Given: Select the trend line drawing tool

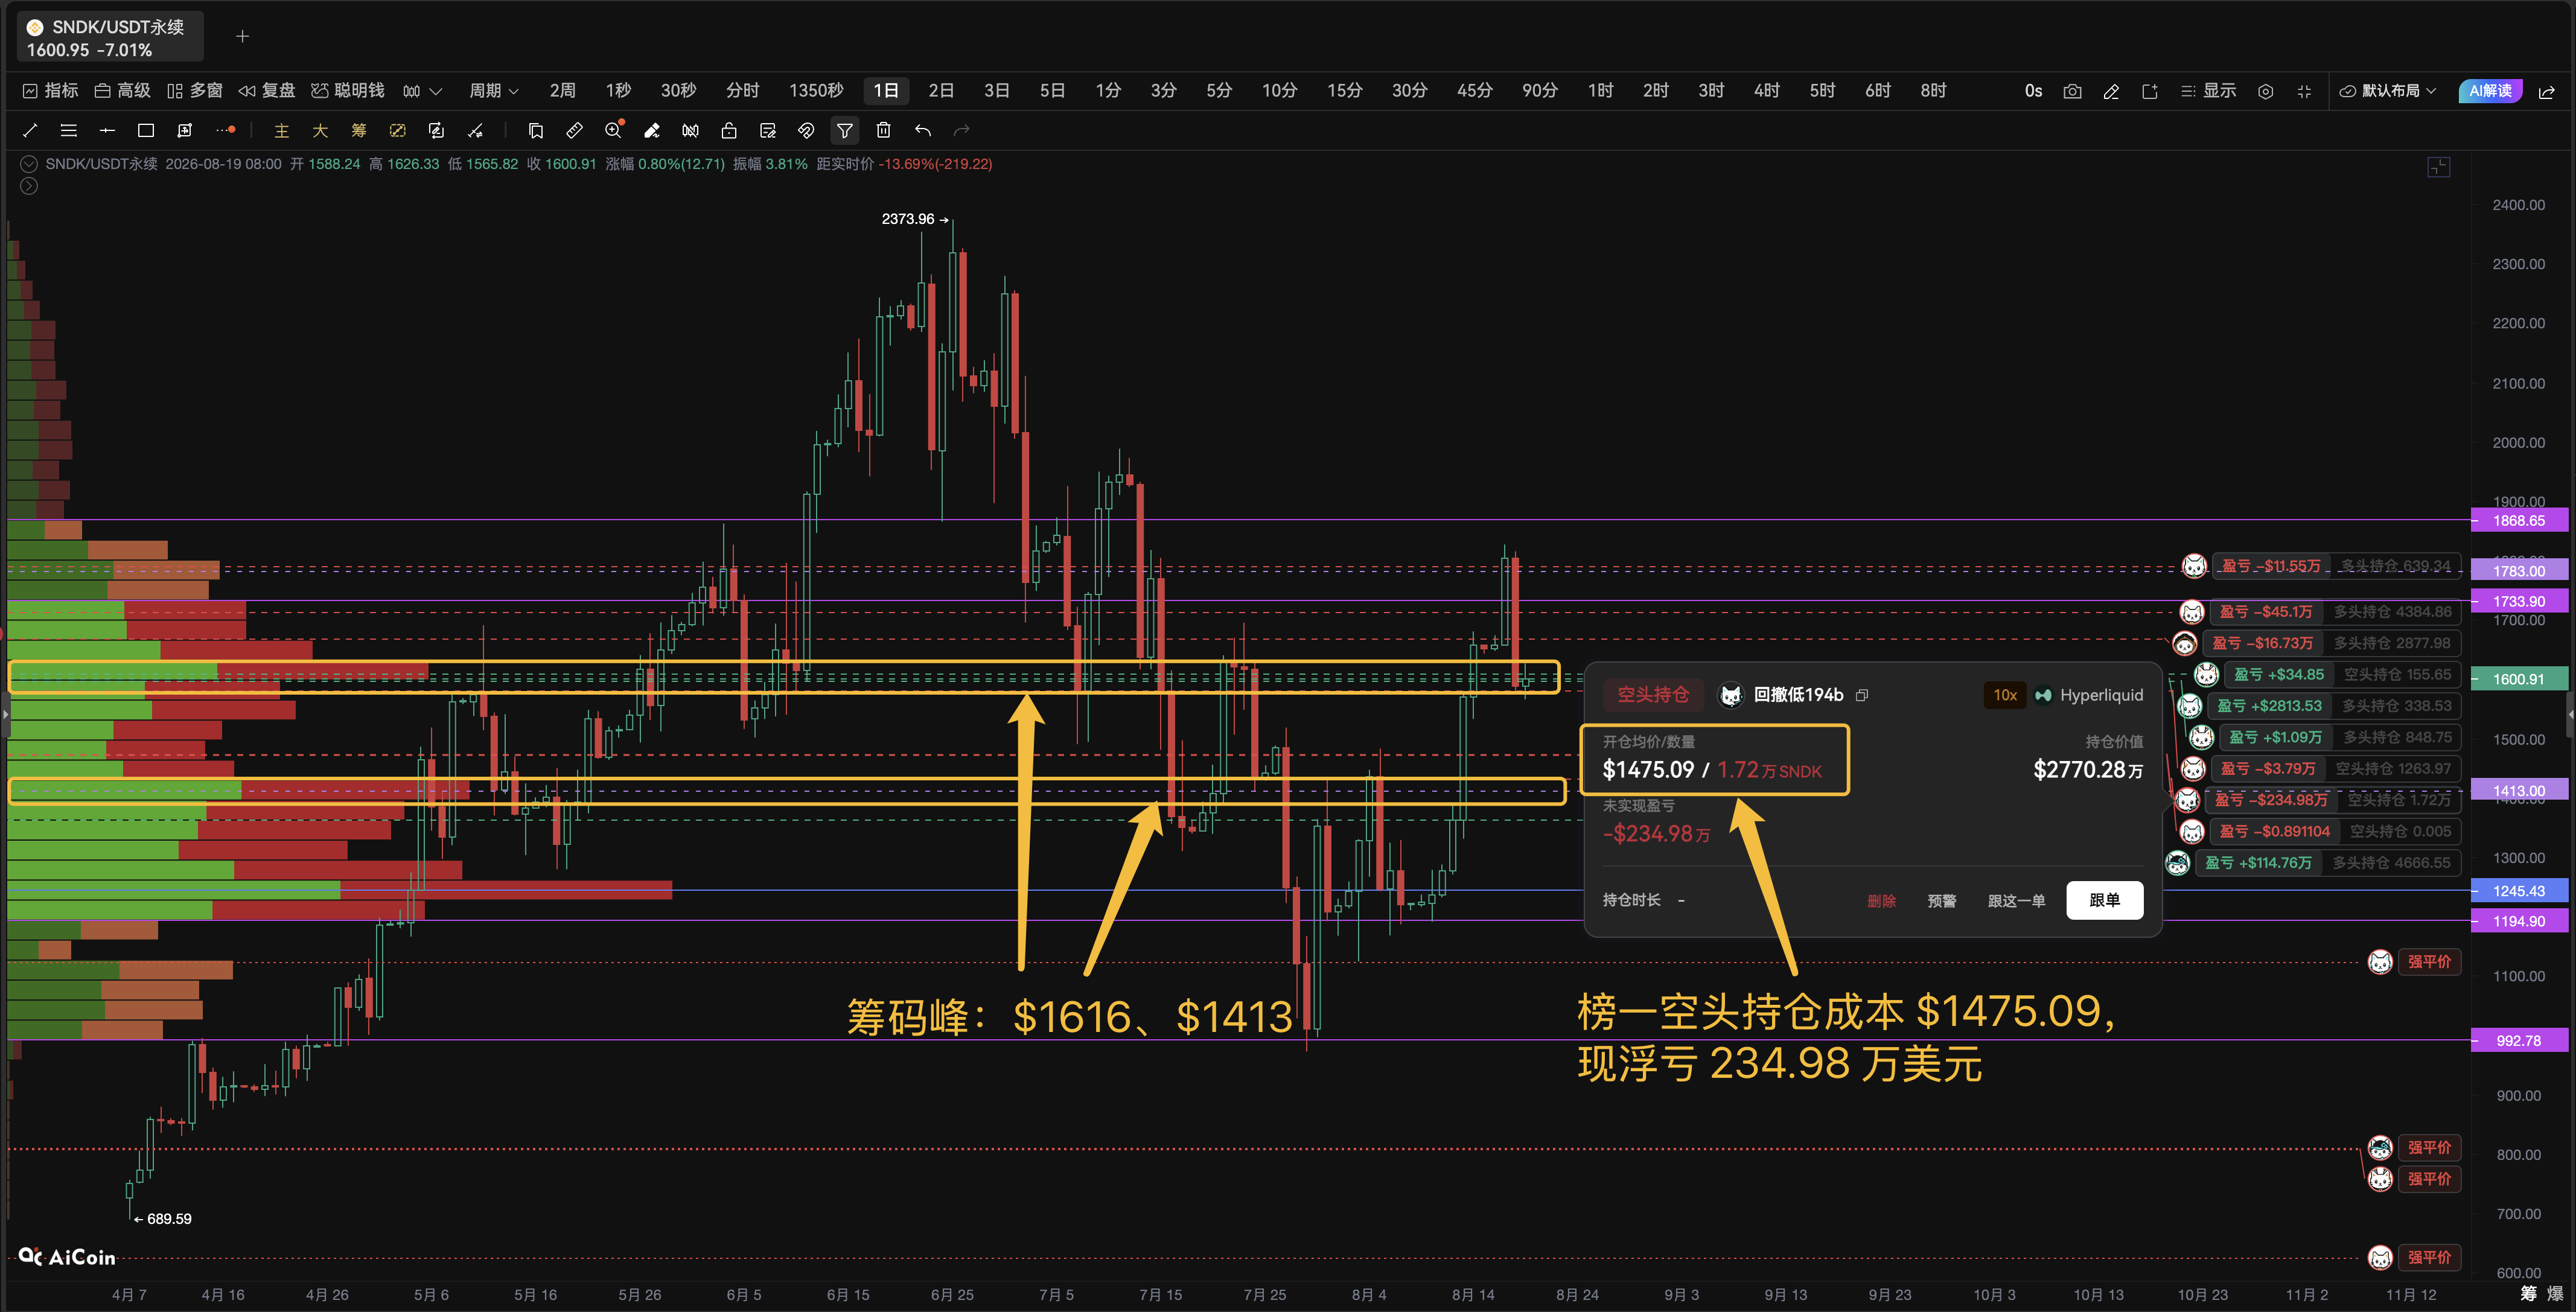Looking at the screenshot, I should (x=30, y=130).
